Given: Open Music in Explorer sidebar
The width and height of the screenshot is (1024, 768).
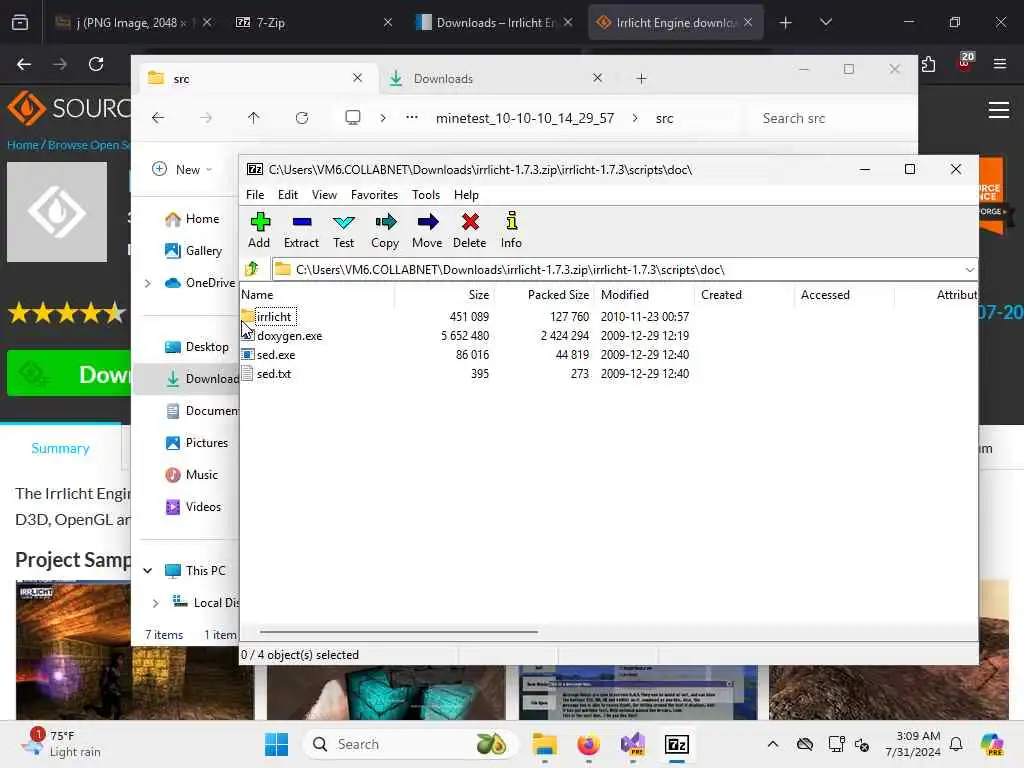Looking at the screenshot, I should click(x=191, y=475).
